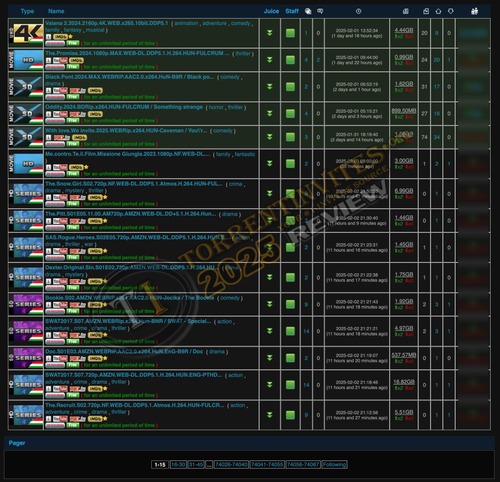
Task: Go to pager page 74041-74055
Action: (267, 465)
